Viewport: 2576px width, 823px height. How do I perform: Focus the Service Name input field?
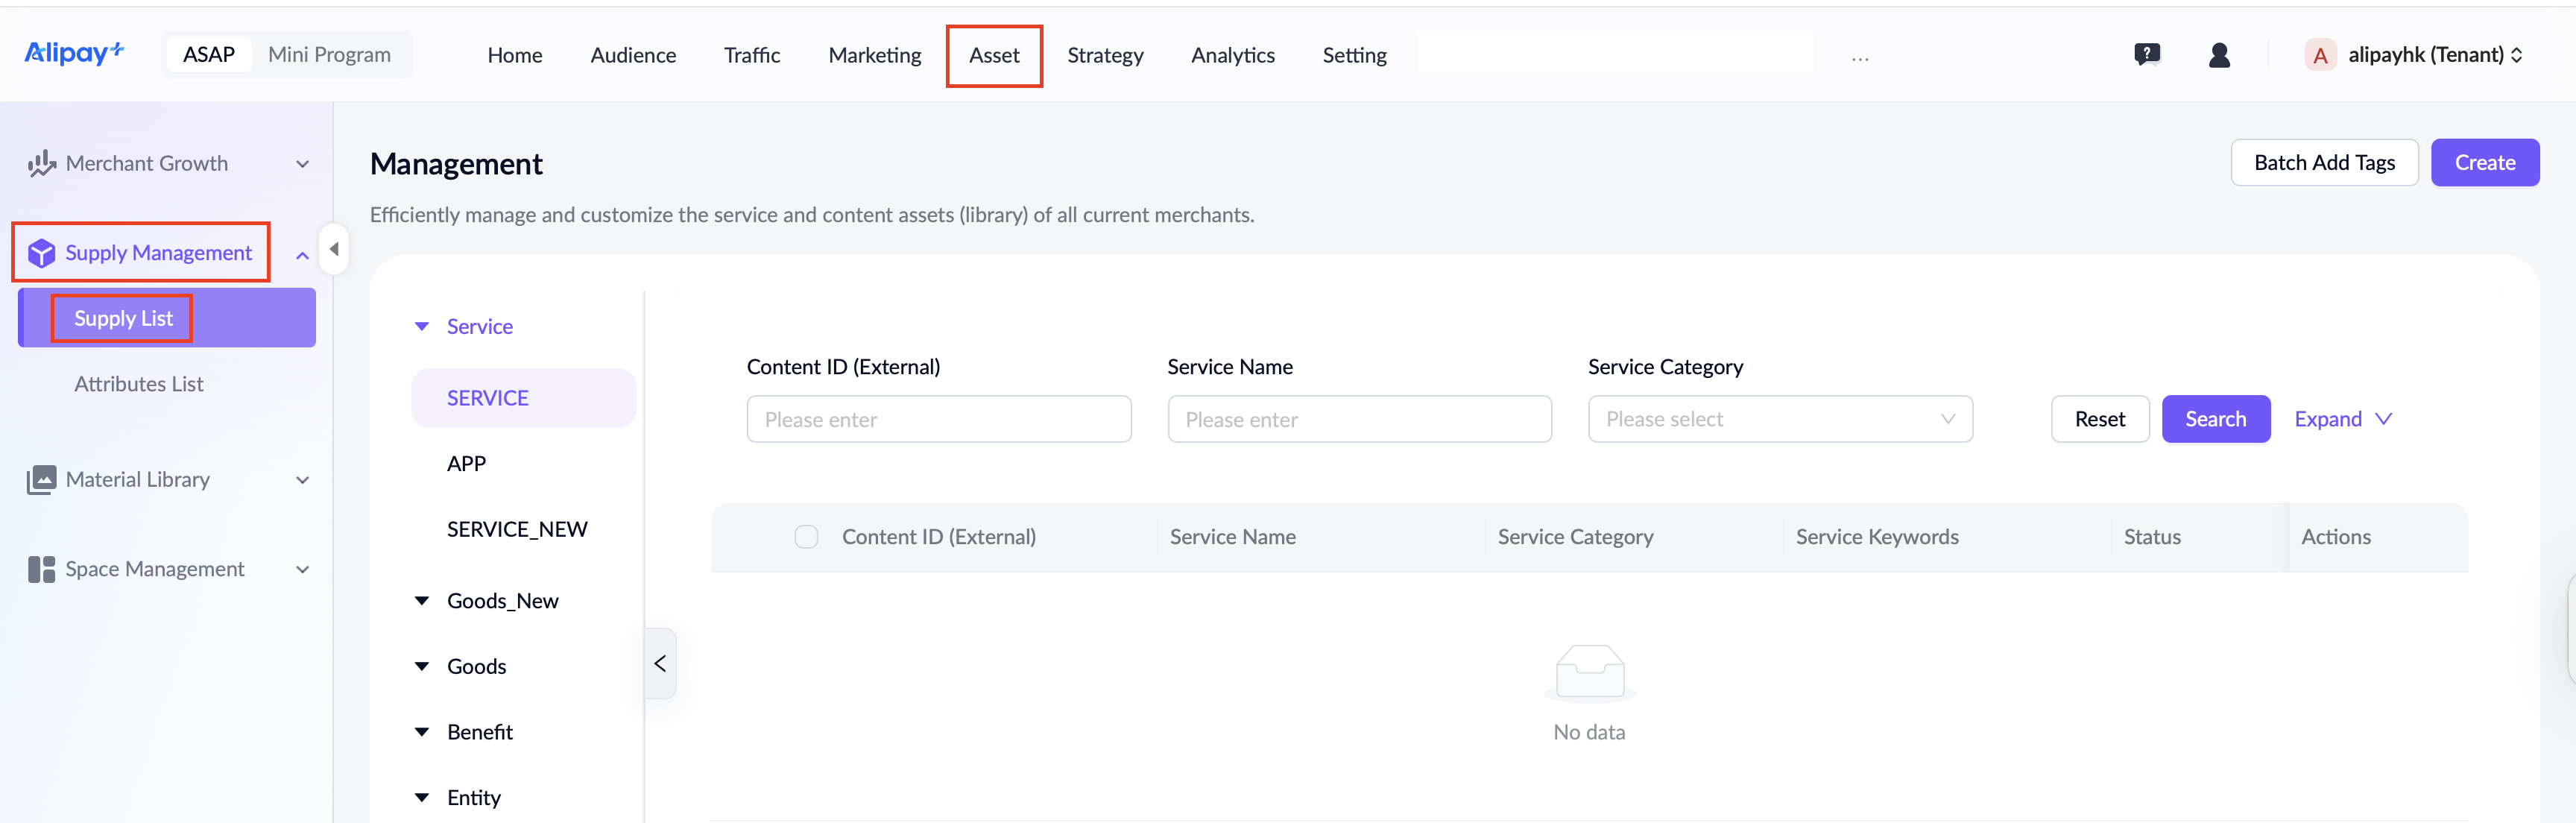(1359, 419)
